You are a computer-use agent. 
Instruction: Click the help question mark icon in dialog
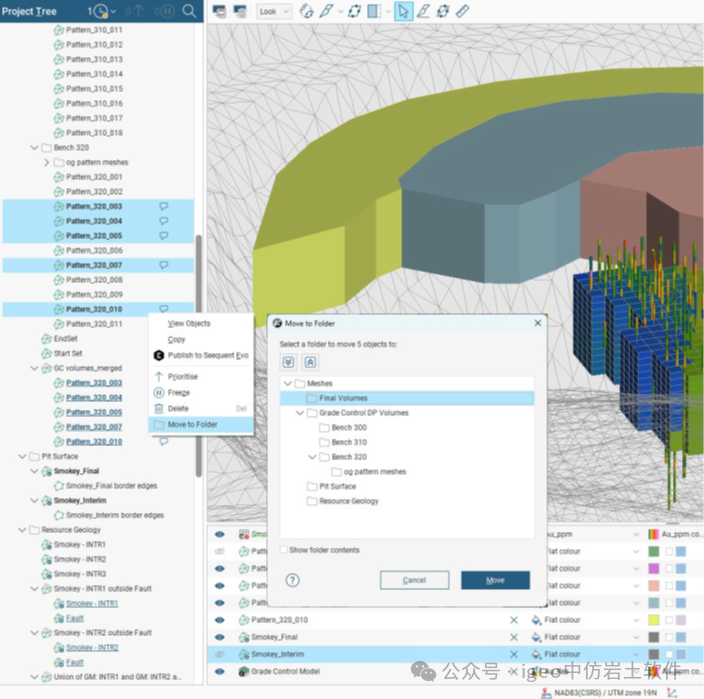293,580
